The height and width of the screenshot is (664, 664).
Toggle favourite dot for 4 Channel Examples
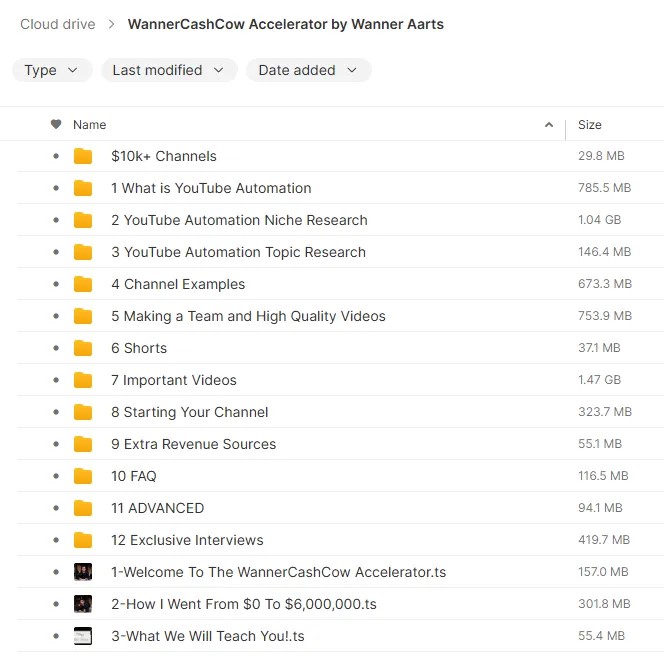[x=56, y=284]
